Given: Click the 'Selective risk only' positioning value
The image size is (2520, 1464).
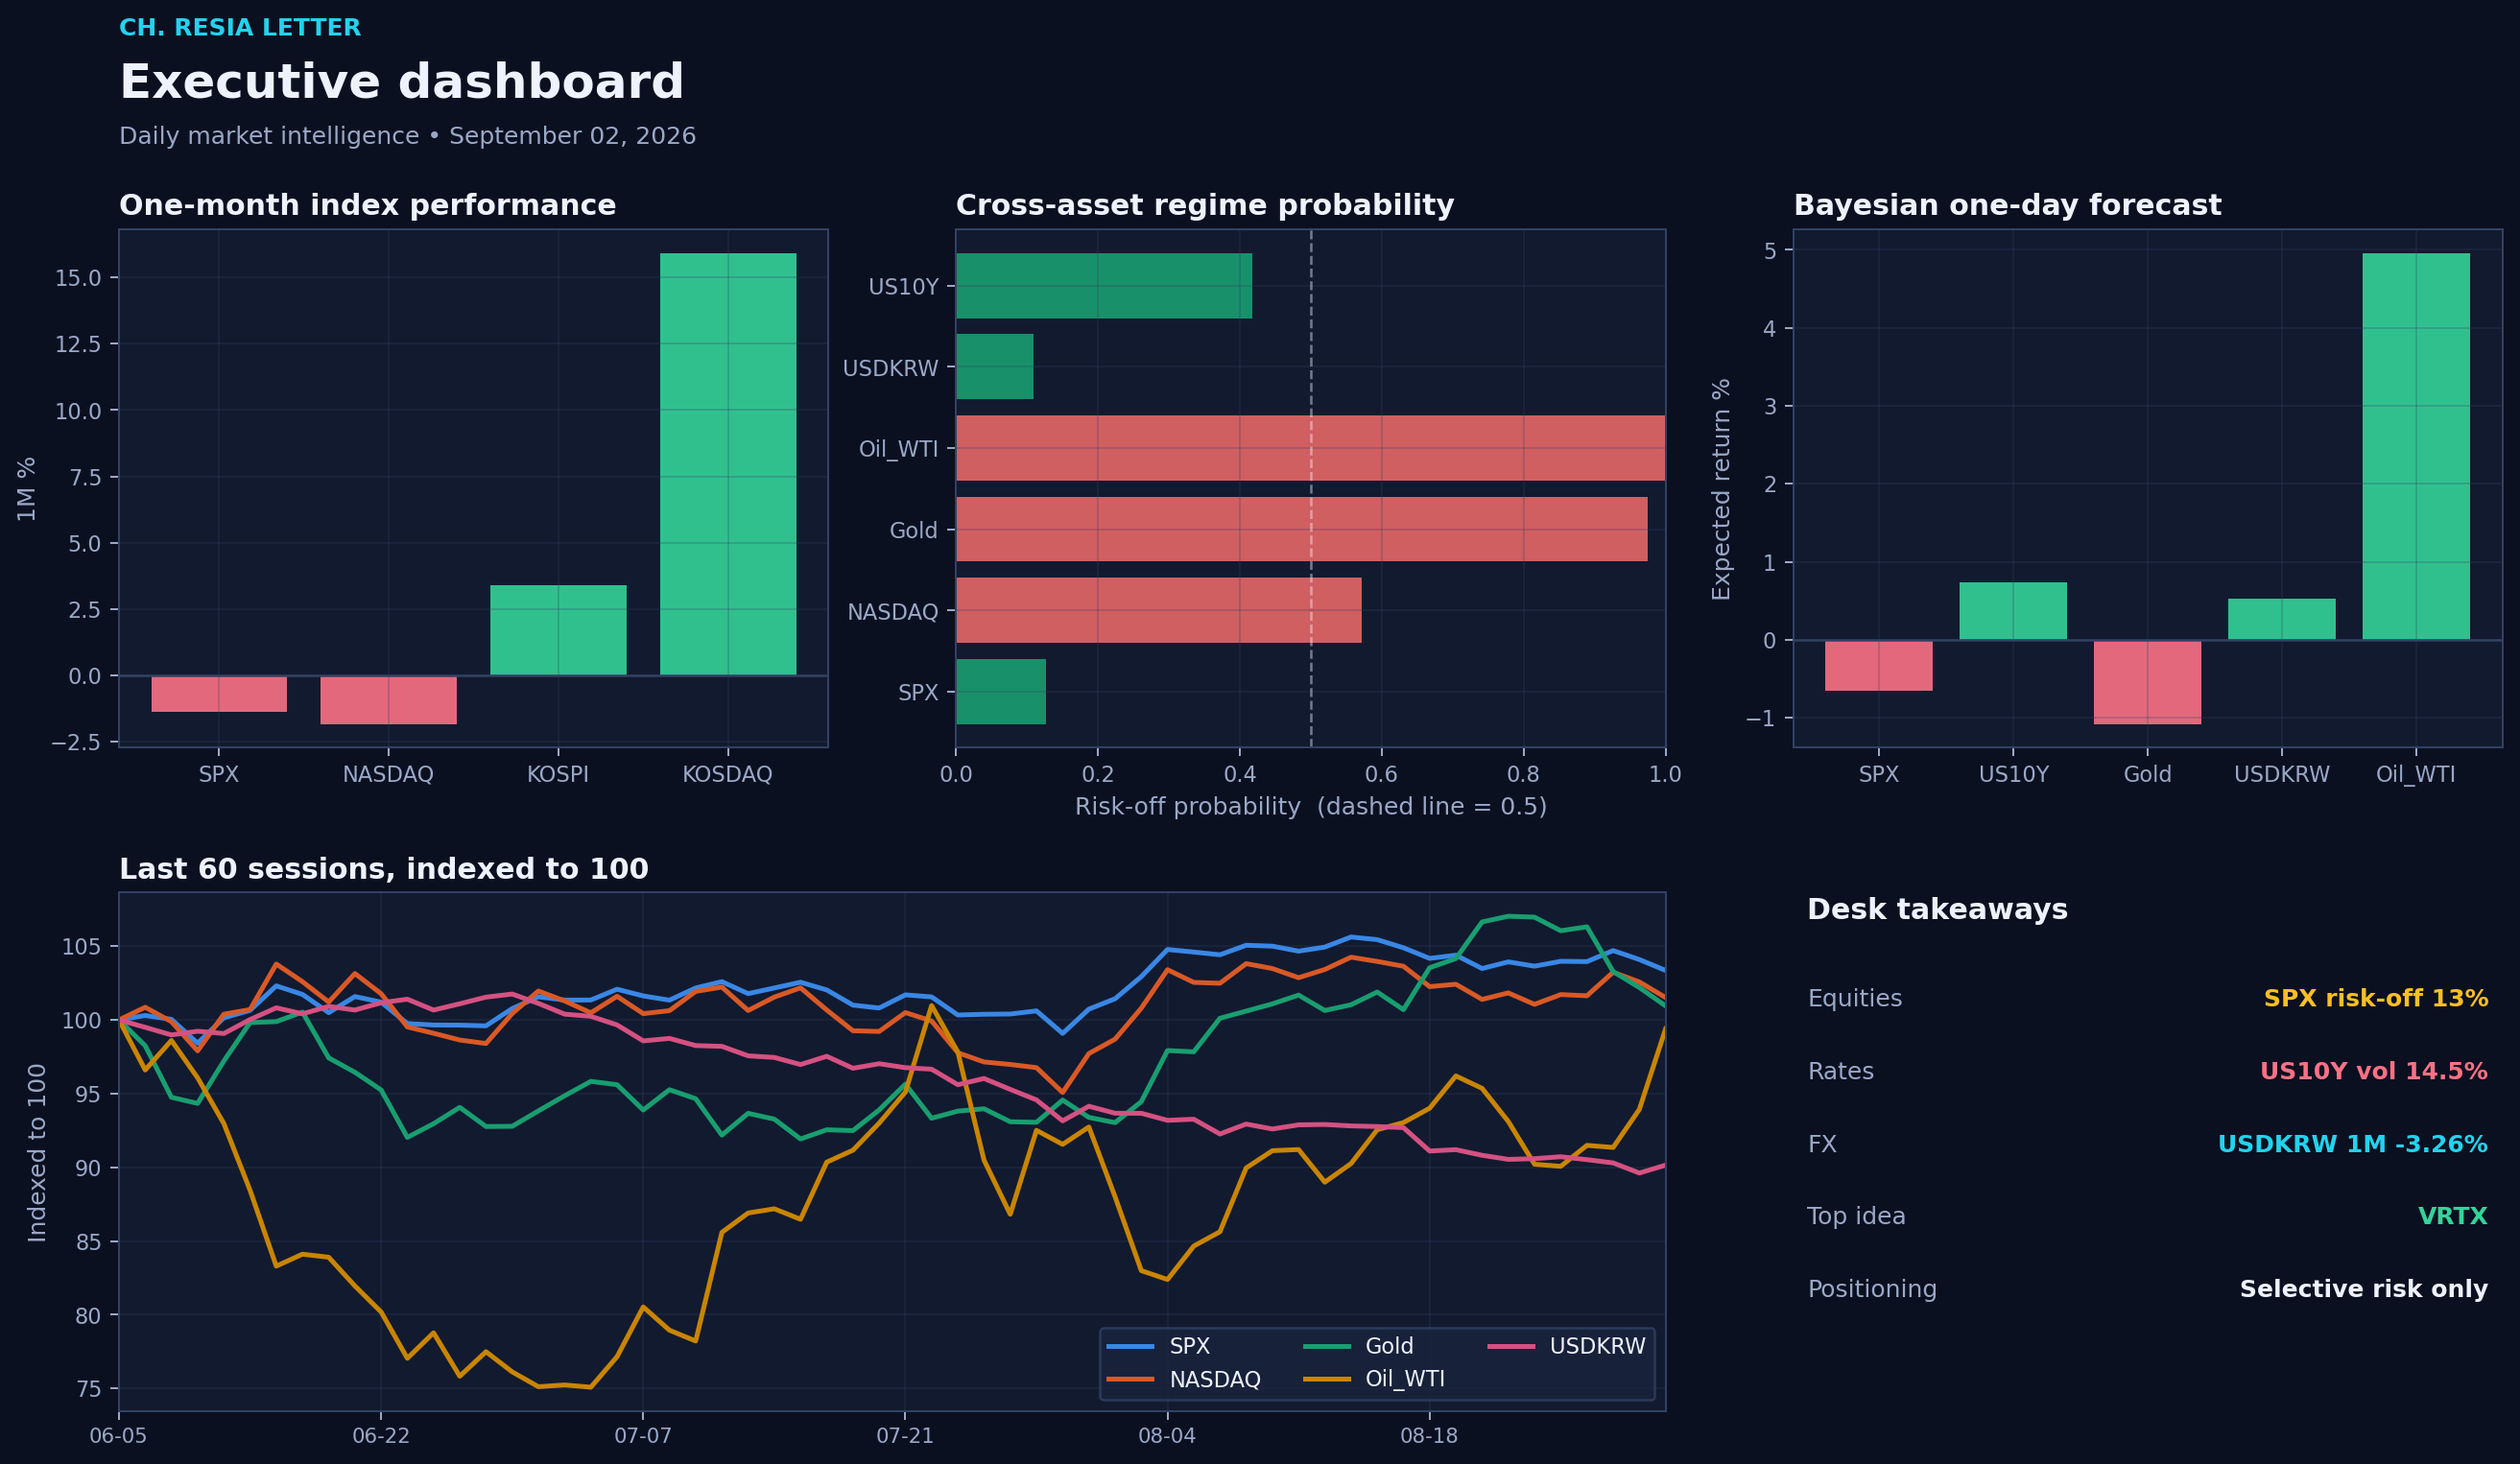Looking at the screenshot, I should [x=2363, y=1289].
